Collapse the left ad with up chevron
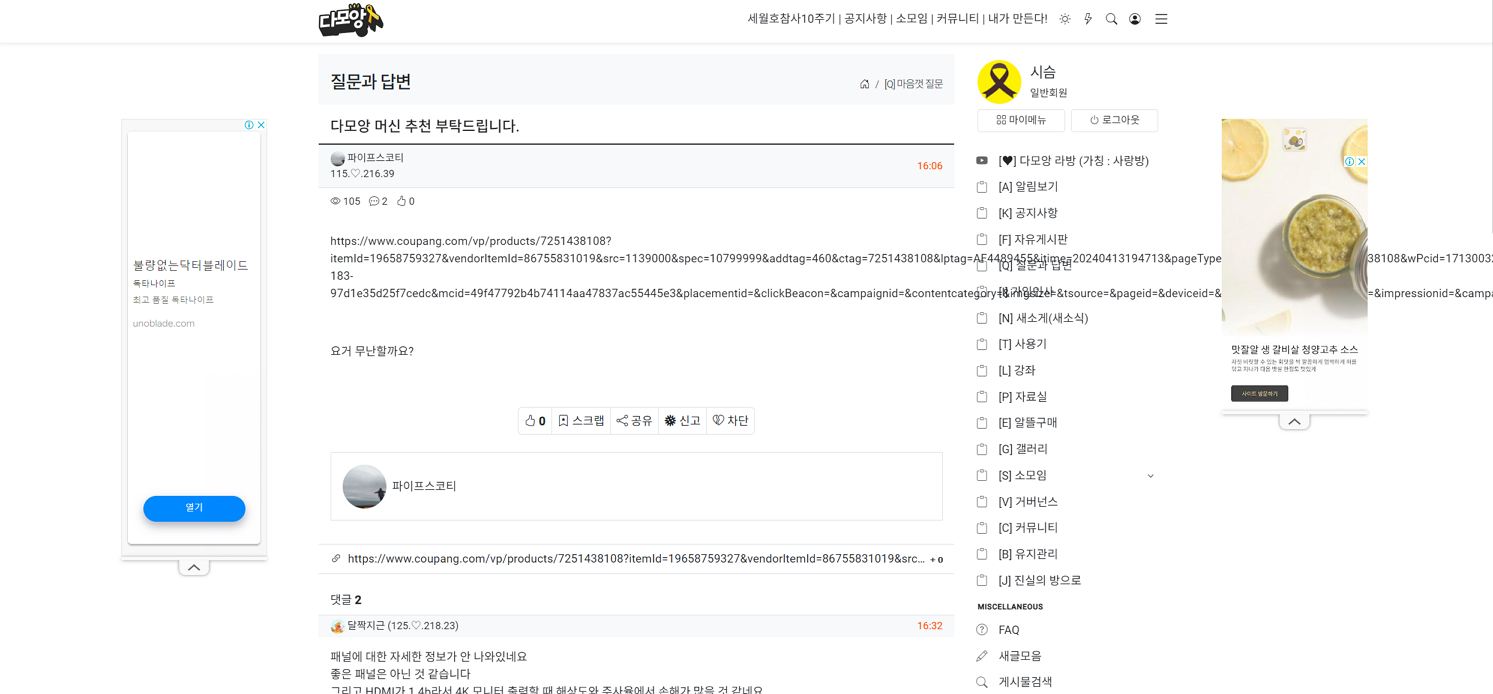 coord(194,567)
